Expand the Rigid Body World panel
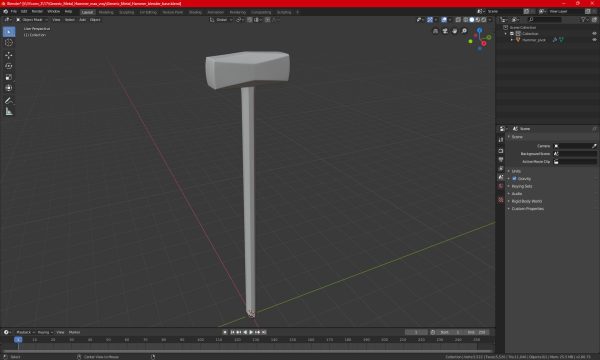 (527, 201)
